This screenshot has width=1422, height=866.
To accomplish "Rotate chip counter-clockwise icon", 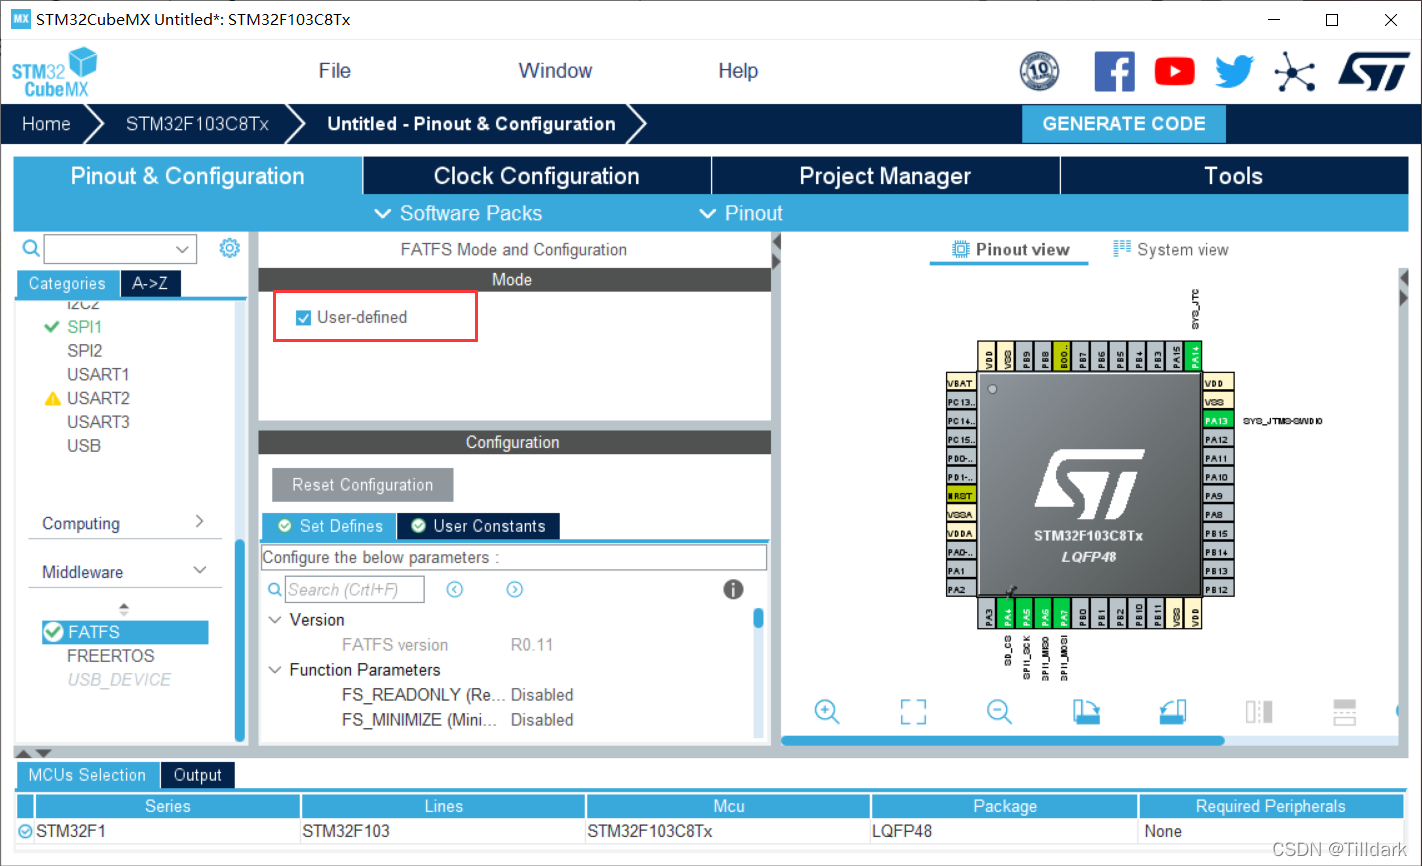I will (1173, 711).
